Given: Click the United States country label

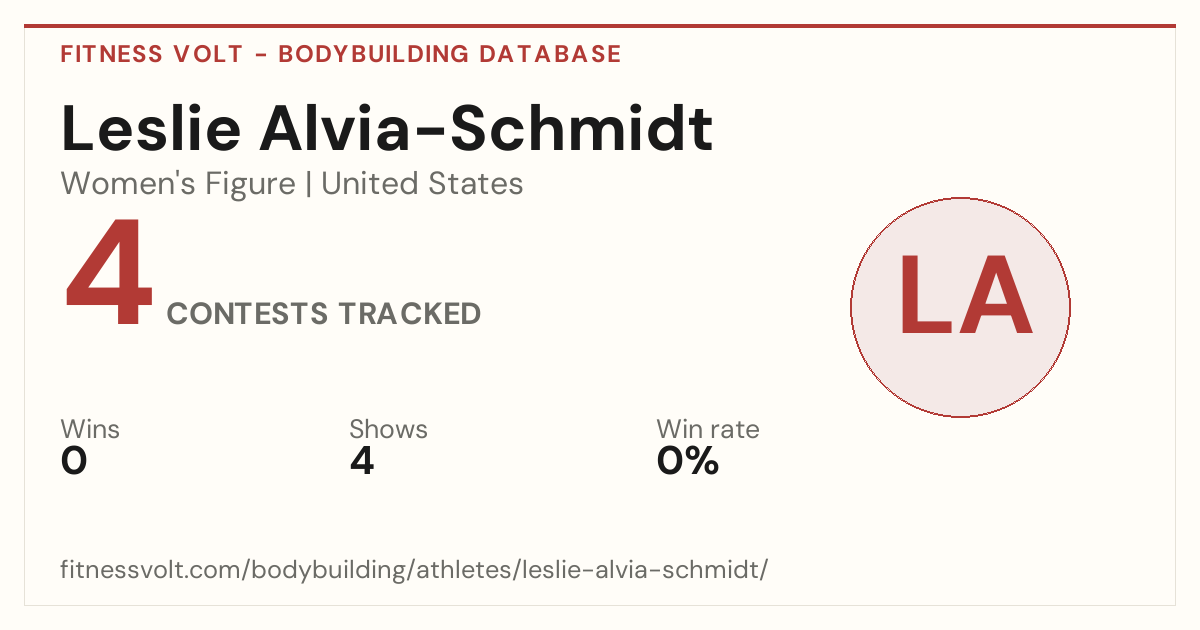Looking at the screenshot, I should (x=422, y=184).
